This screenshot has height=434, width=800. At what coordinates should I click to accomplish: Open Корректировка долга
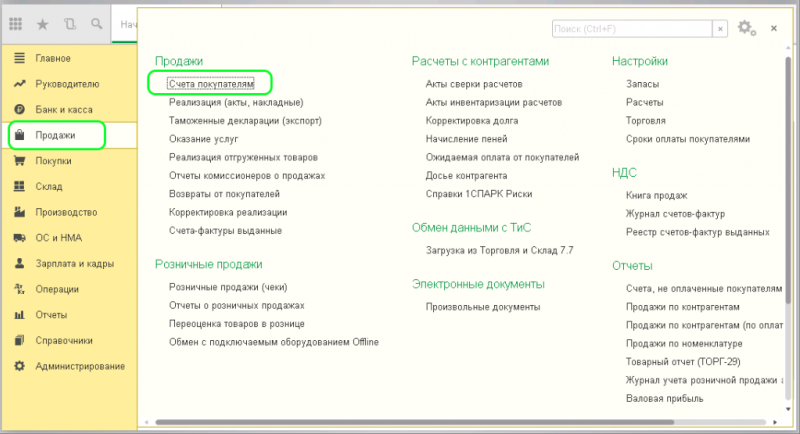472,120
